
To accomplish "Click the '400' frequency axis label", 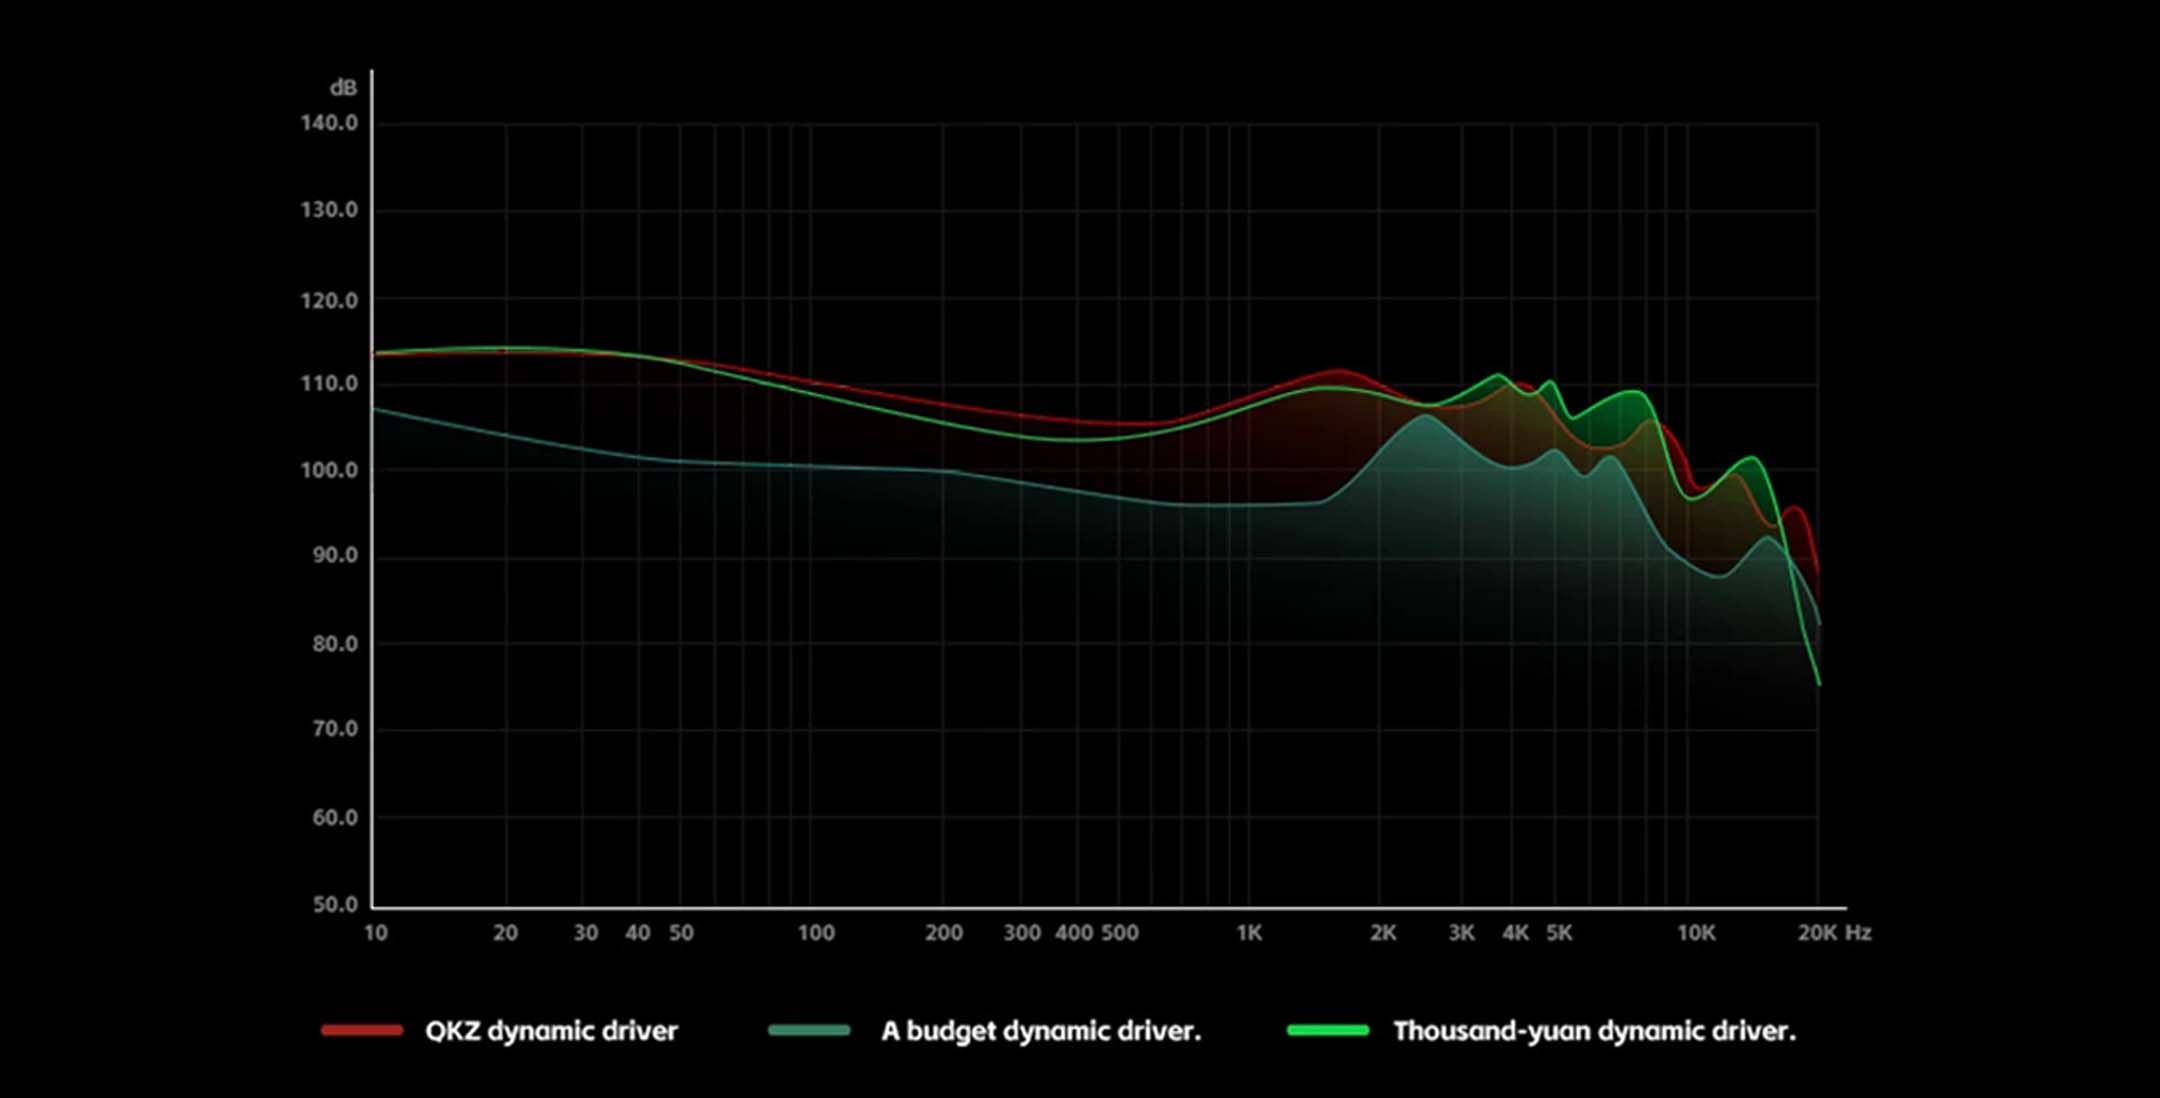I will [1074, 933].
